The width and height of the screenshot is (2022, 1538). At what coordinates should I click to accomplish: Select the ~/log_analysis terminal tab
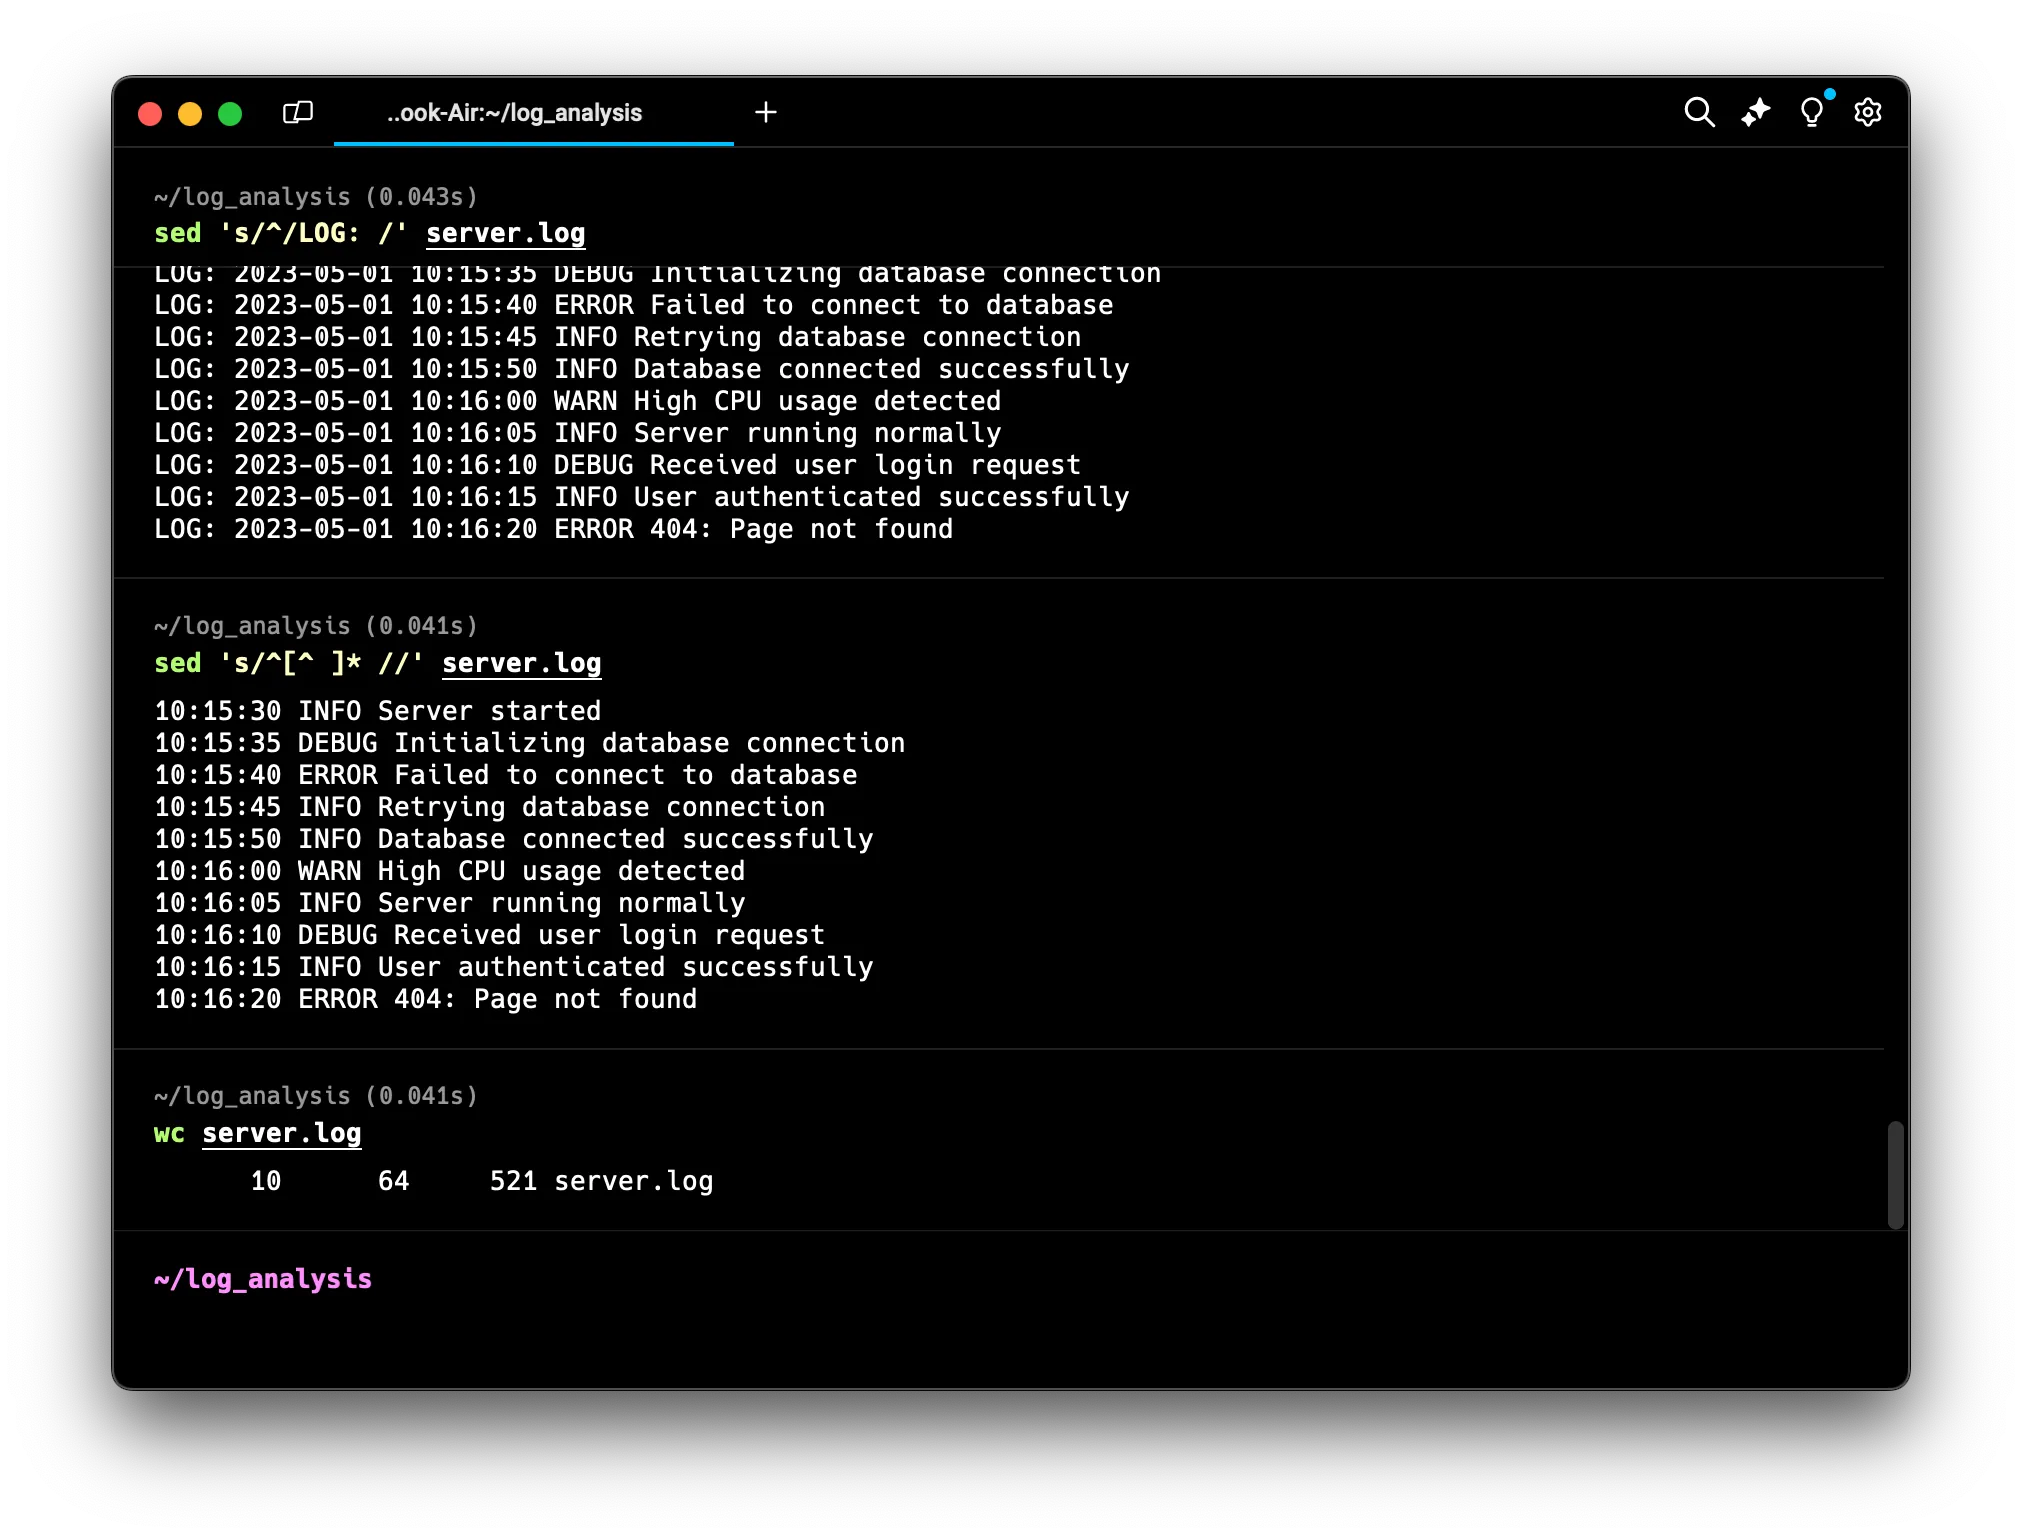click(x=514, y=113)
